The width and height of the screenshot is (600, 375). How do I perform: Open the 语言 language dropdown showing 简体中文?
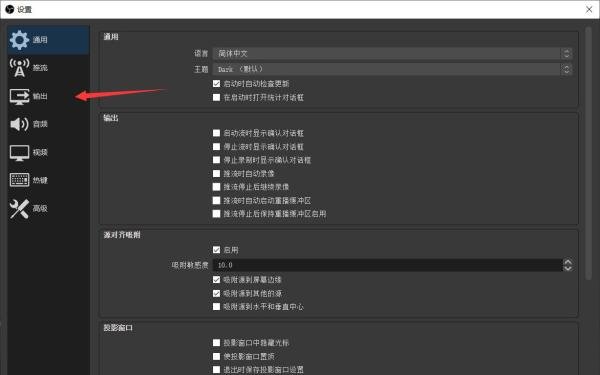coord(392,54)
